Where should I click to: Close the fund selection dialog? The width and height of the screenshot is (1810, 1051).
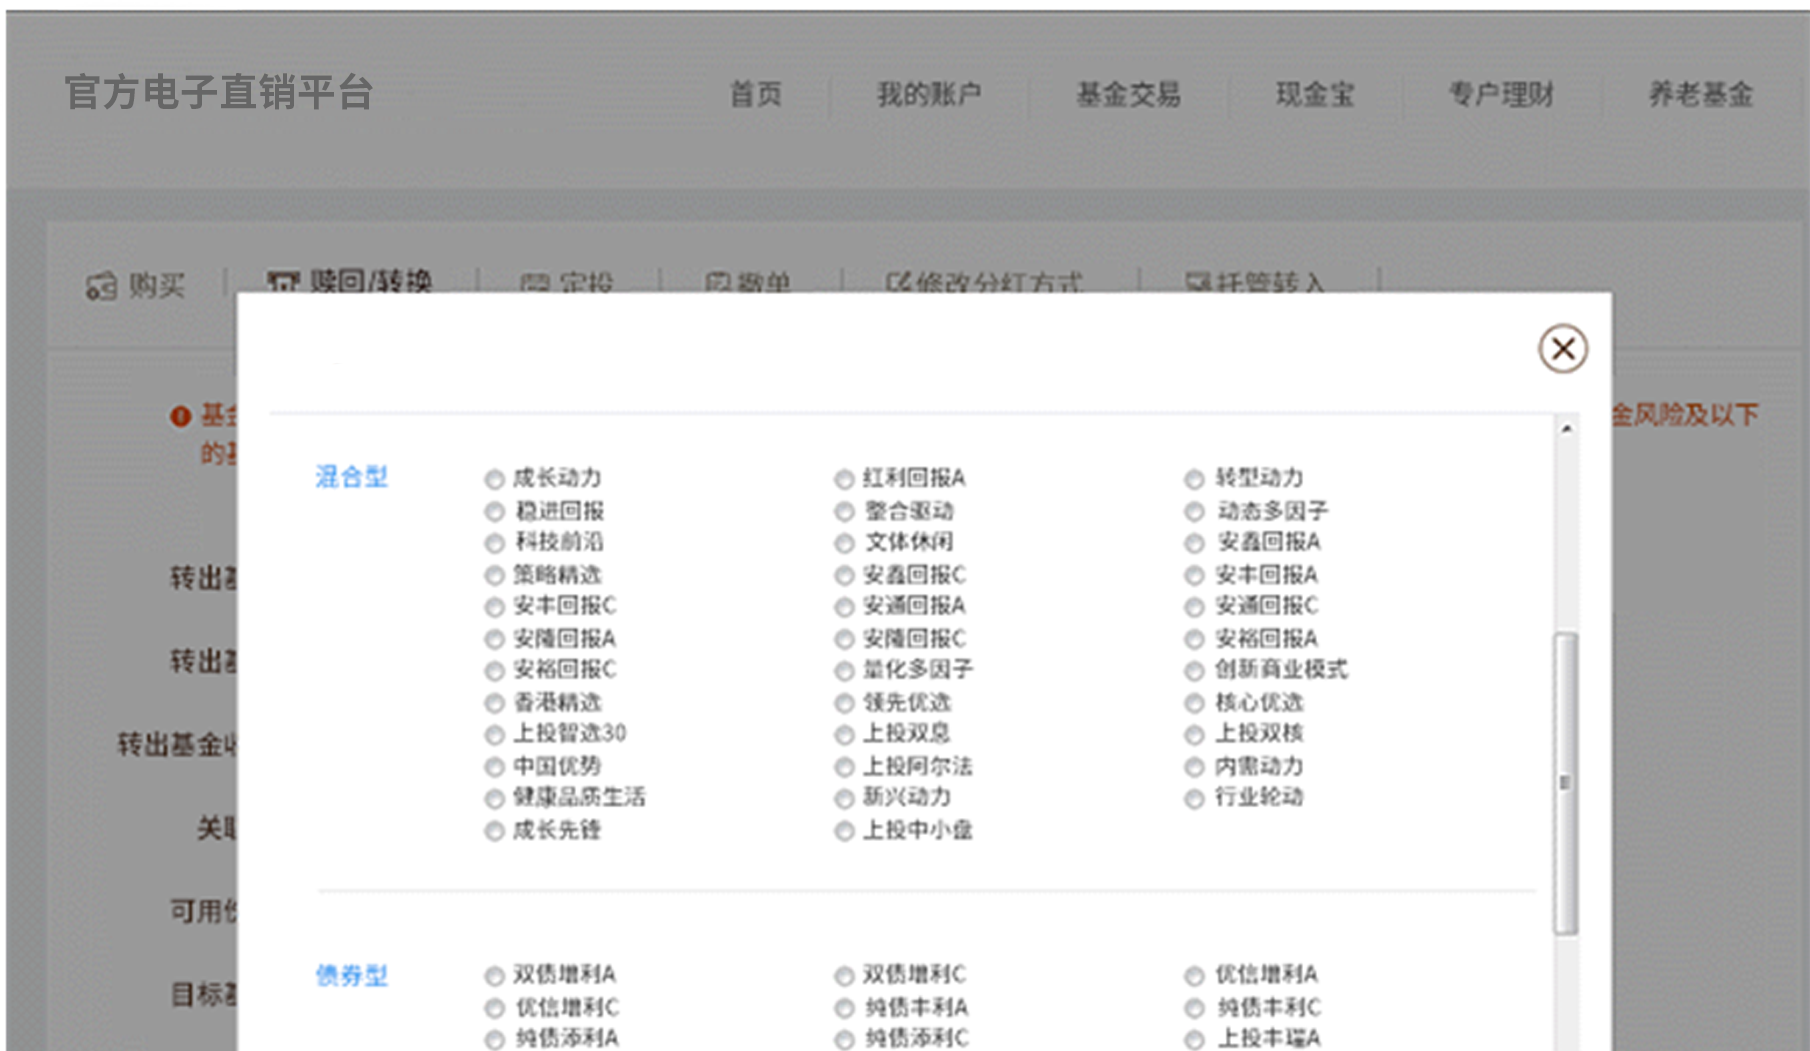coord(1562,349)
